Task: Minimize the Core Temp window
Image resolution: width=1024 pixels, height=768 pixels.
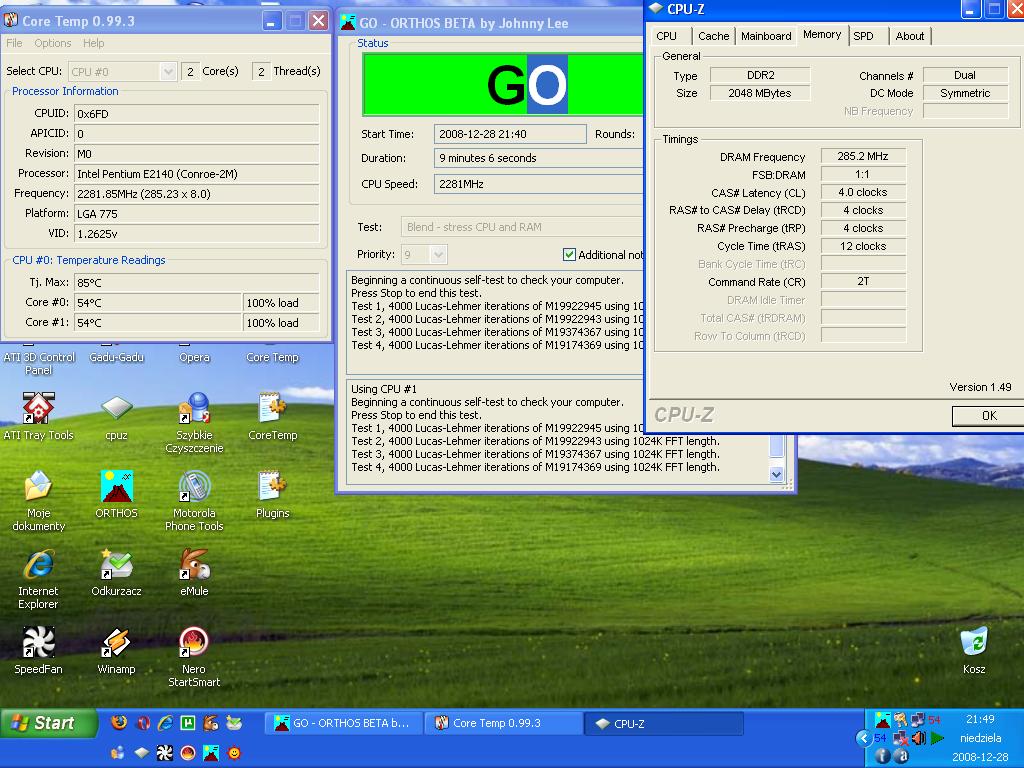Action: [x=272, y=21]
